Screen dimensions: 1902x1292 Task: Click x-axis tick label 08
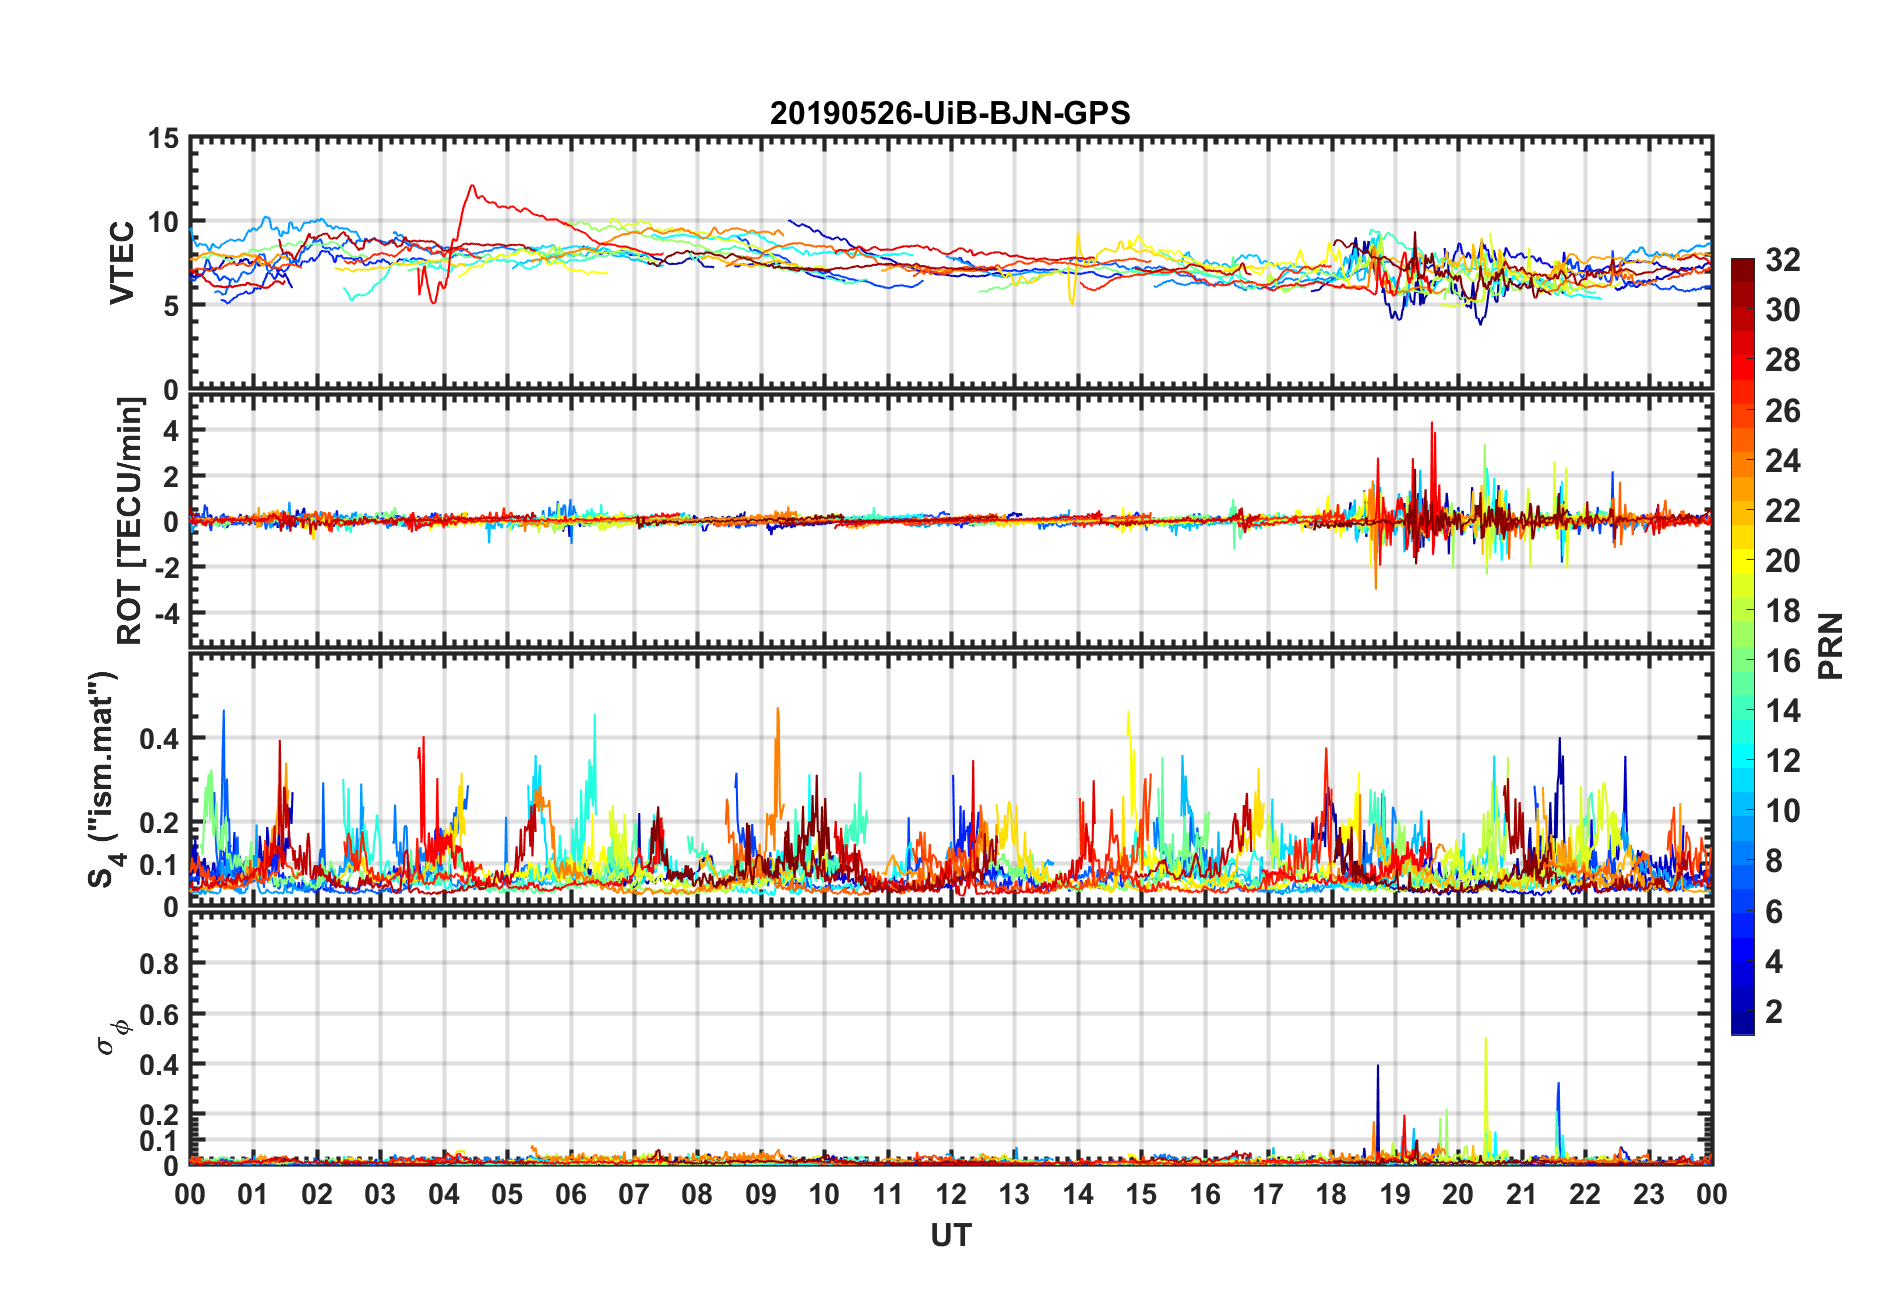697,1194
